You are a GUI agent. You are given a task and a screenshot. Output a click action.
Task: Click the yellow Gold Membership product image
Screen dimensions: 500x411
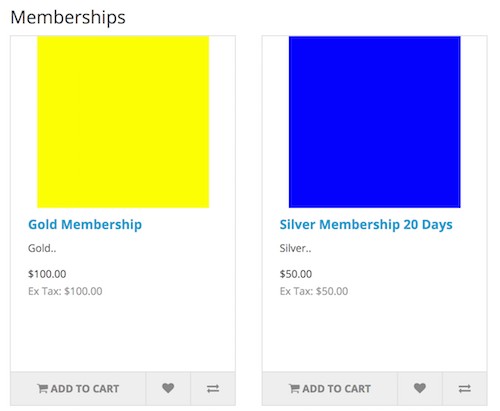123,122
